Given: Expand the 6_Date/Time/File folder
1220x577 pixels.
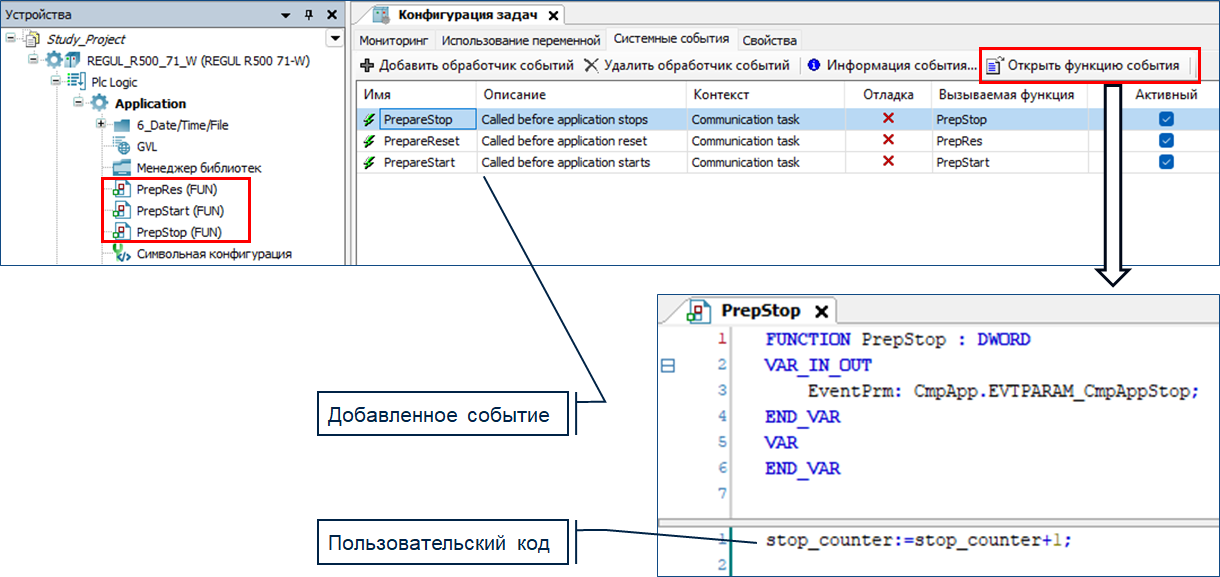Looking at the screenshot, I should click(101, 124).
